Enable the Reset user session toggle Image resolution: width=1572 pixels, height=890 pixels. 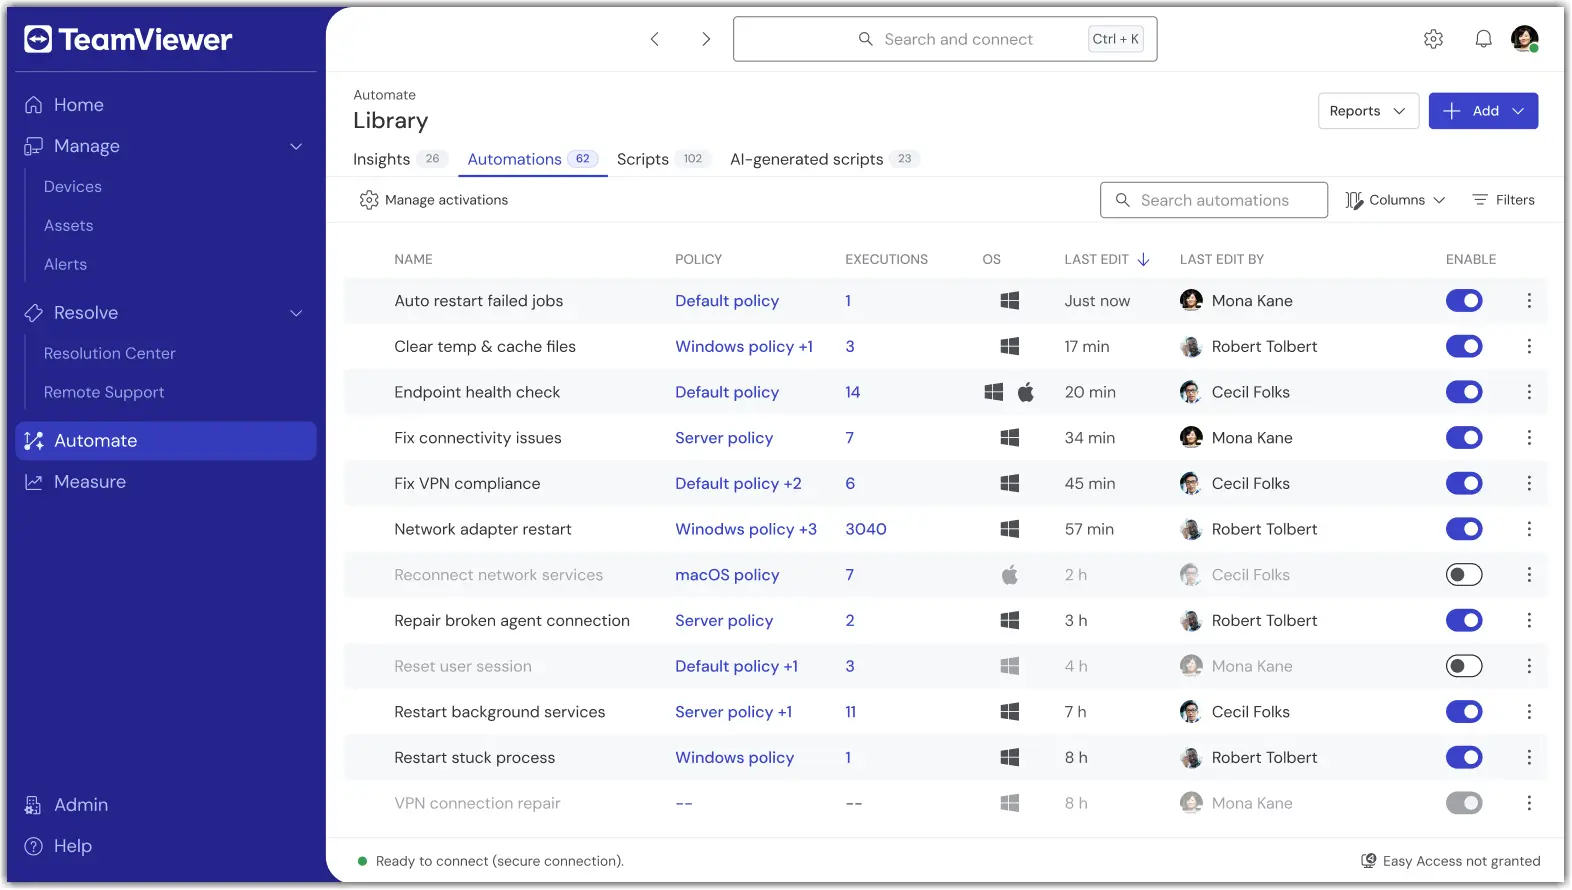point(1464,666)
